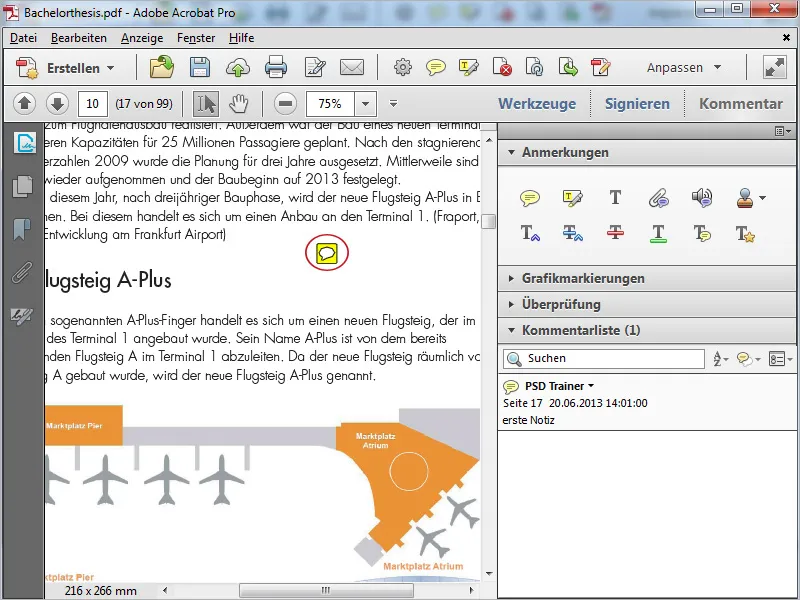Activate the hand pan tool
Image resolution: width=800 pixels, height=600 pixels.
[x=238, y=104]
